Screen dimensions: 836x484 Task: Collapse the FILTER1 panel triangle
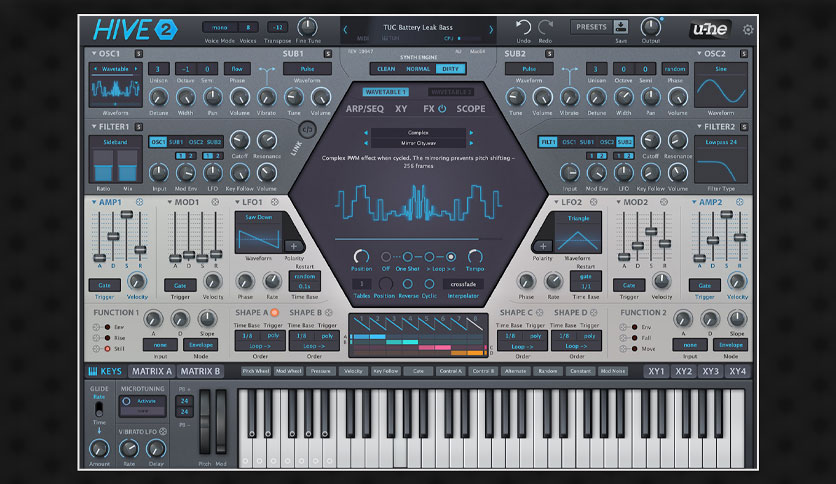pos(94,127)
